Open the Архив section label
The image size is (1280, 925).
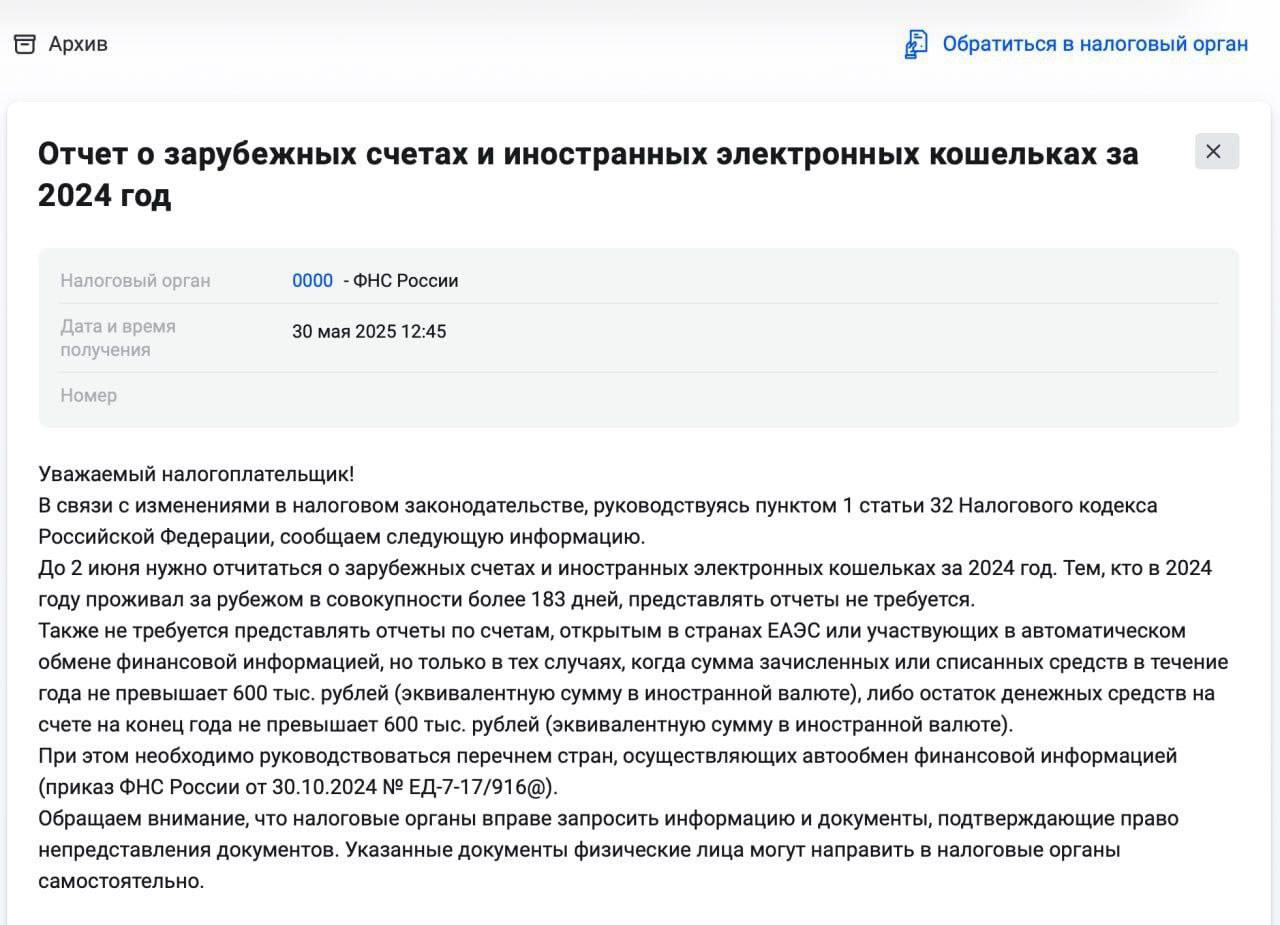click(78, 44)
